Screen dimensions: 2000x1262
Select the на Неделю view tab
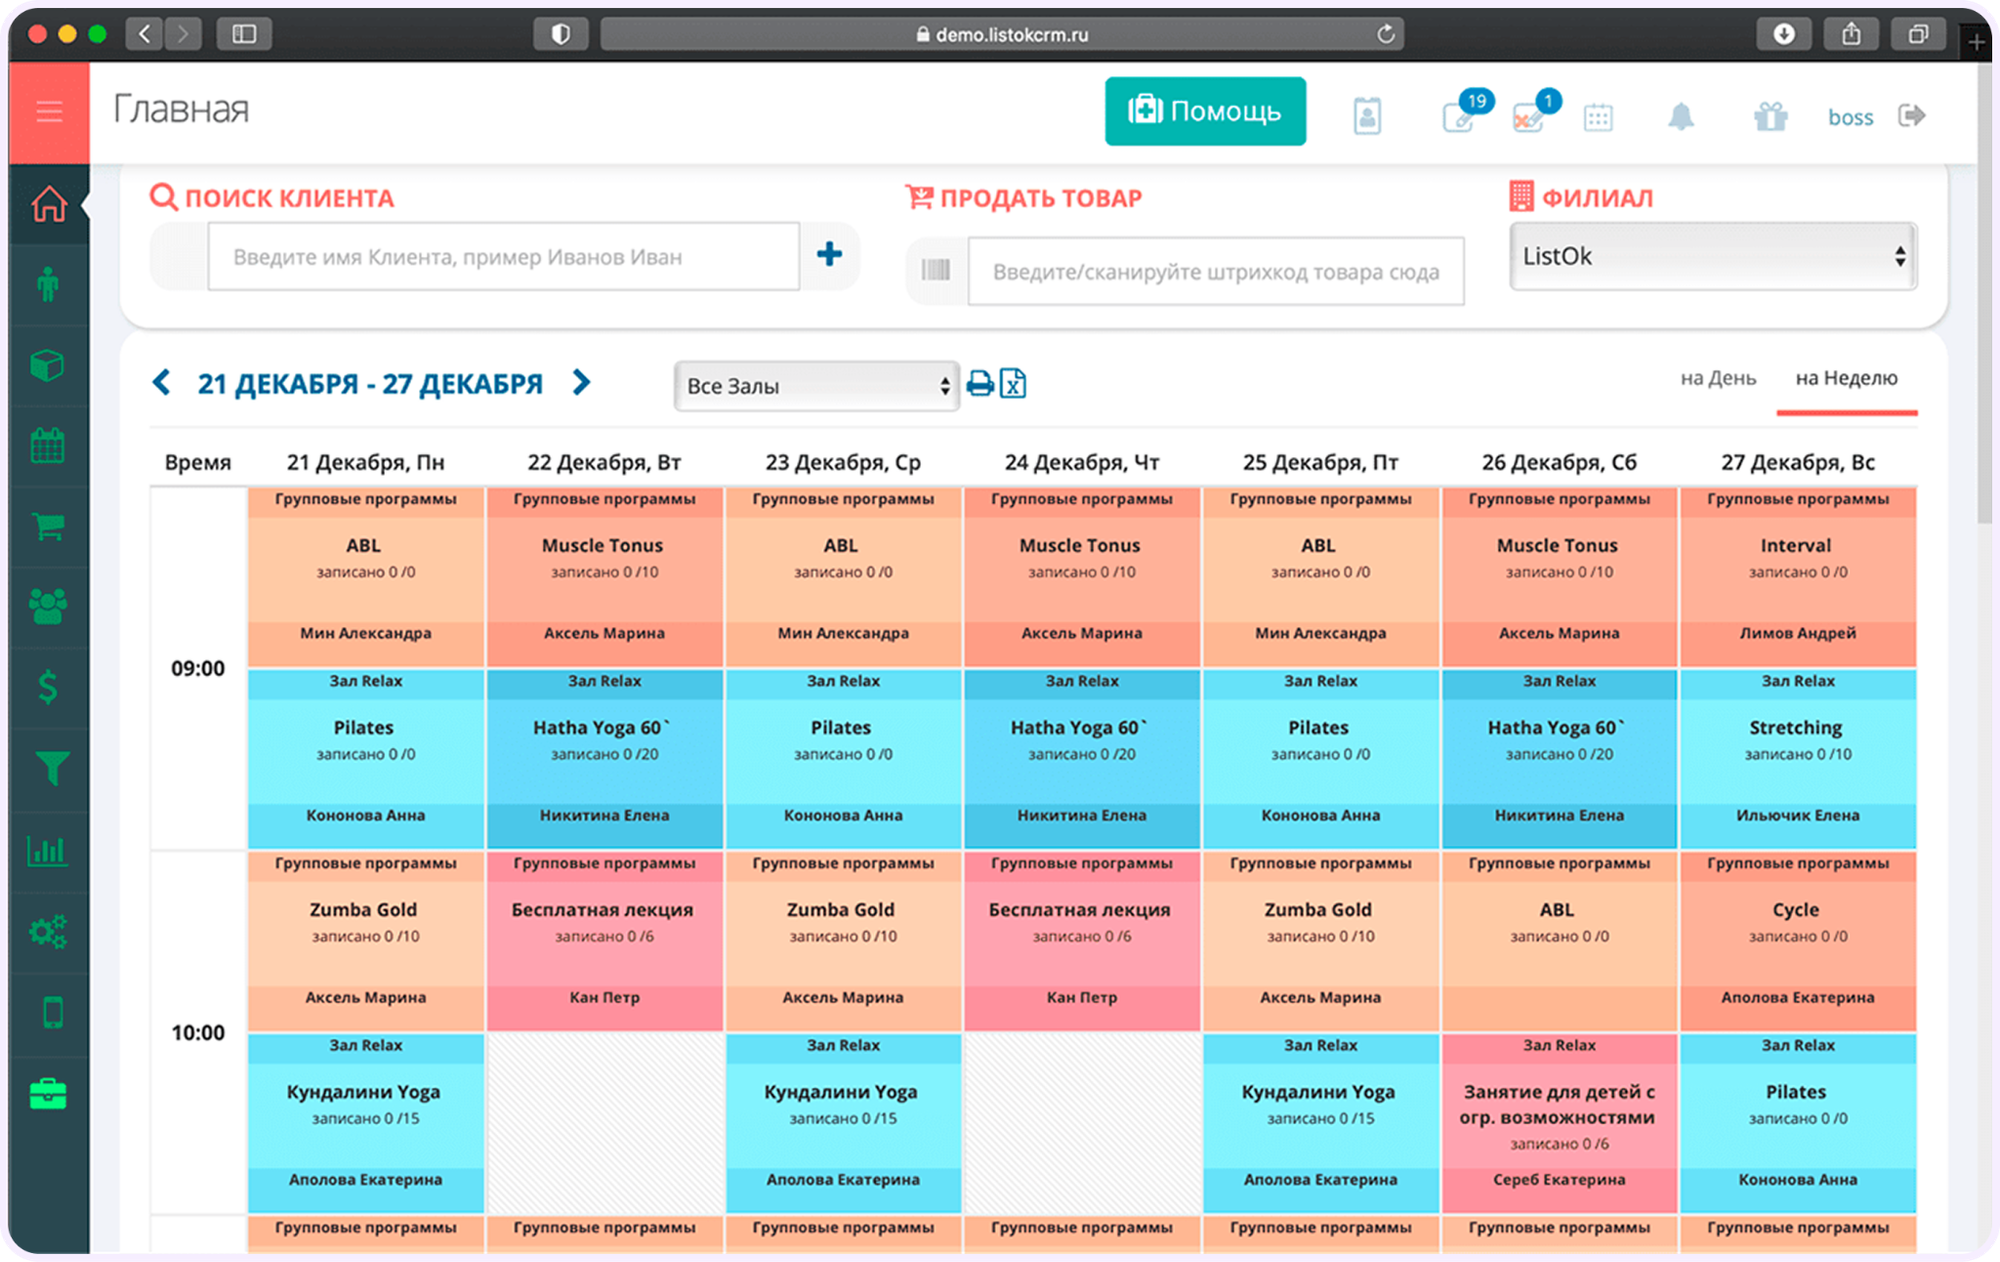click(x=1846, y=378)
